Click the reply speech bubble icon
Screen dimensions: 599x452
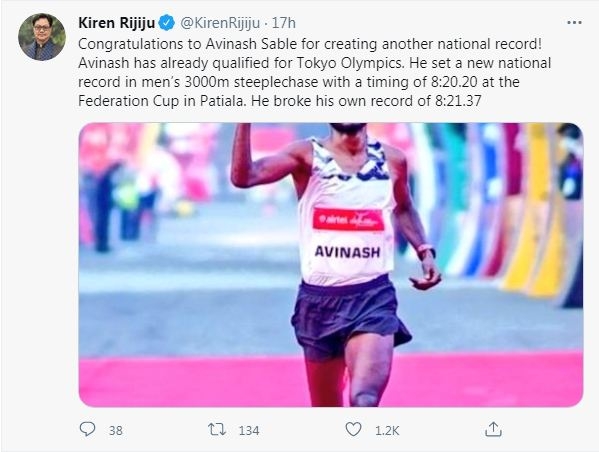(x=87, y=429)
